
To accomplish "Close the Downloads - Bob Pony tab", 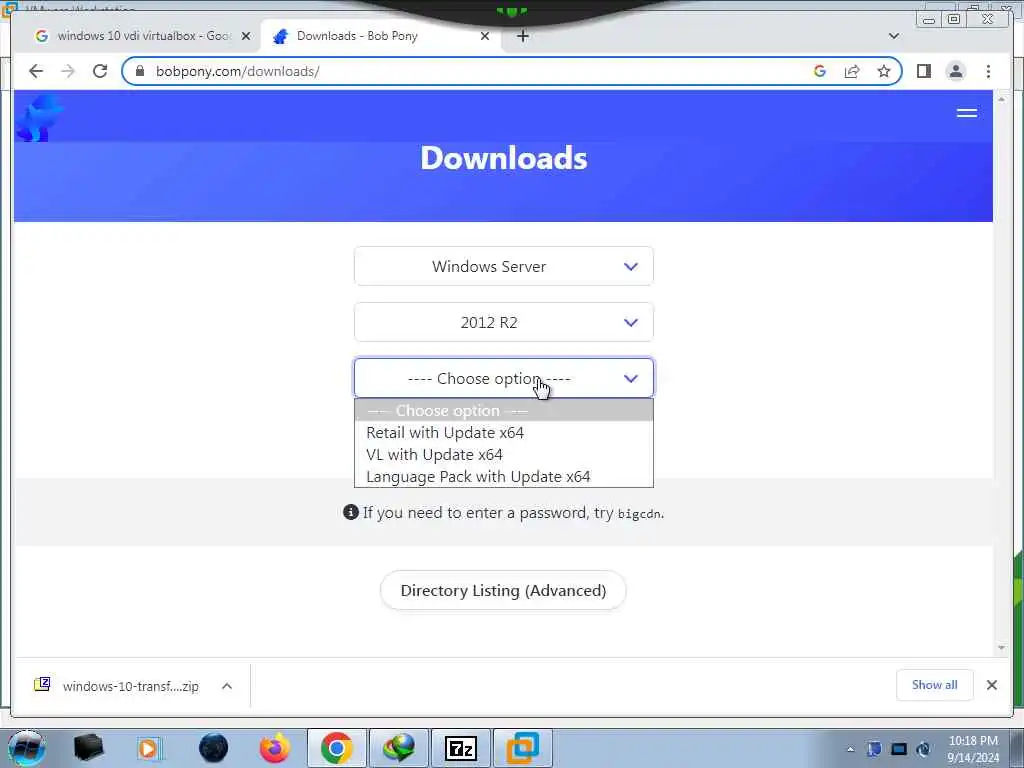I will (x=485, y=36).
